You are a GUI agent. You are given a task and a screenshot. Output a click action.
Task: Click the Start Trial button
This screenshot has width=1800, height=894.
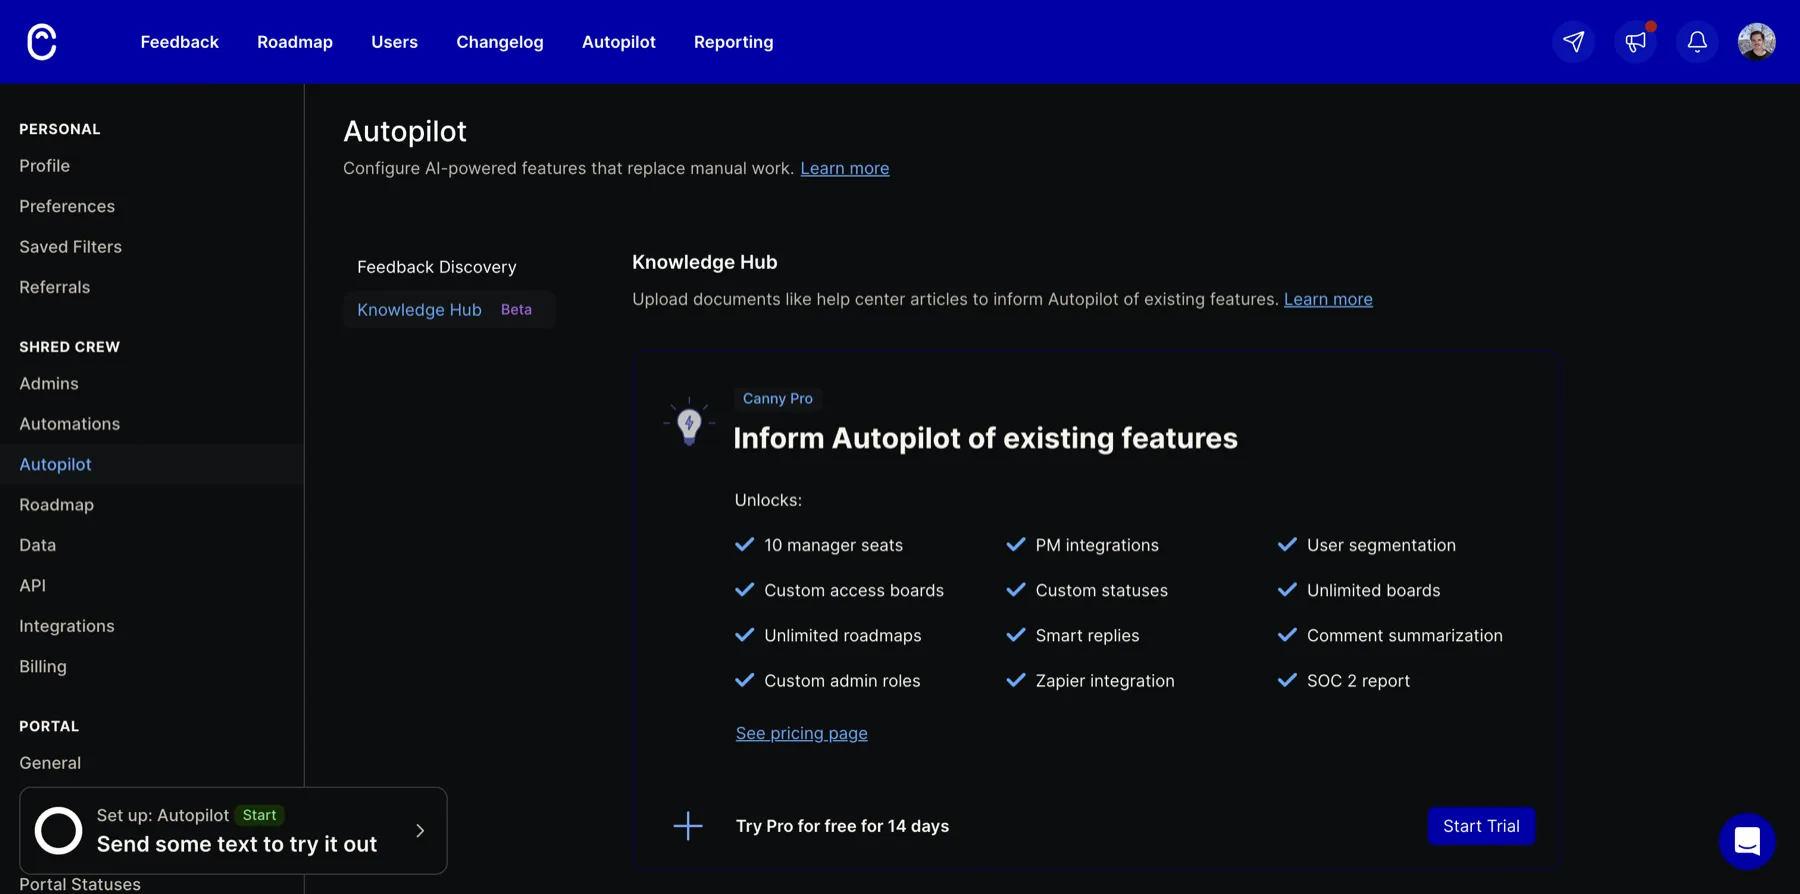1481,826
